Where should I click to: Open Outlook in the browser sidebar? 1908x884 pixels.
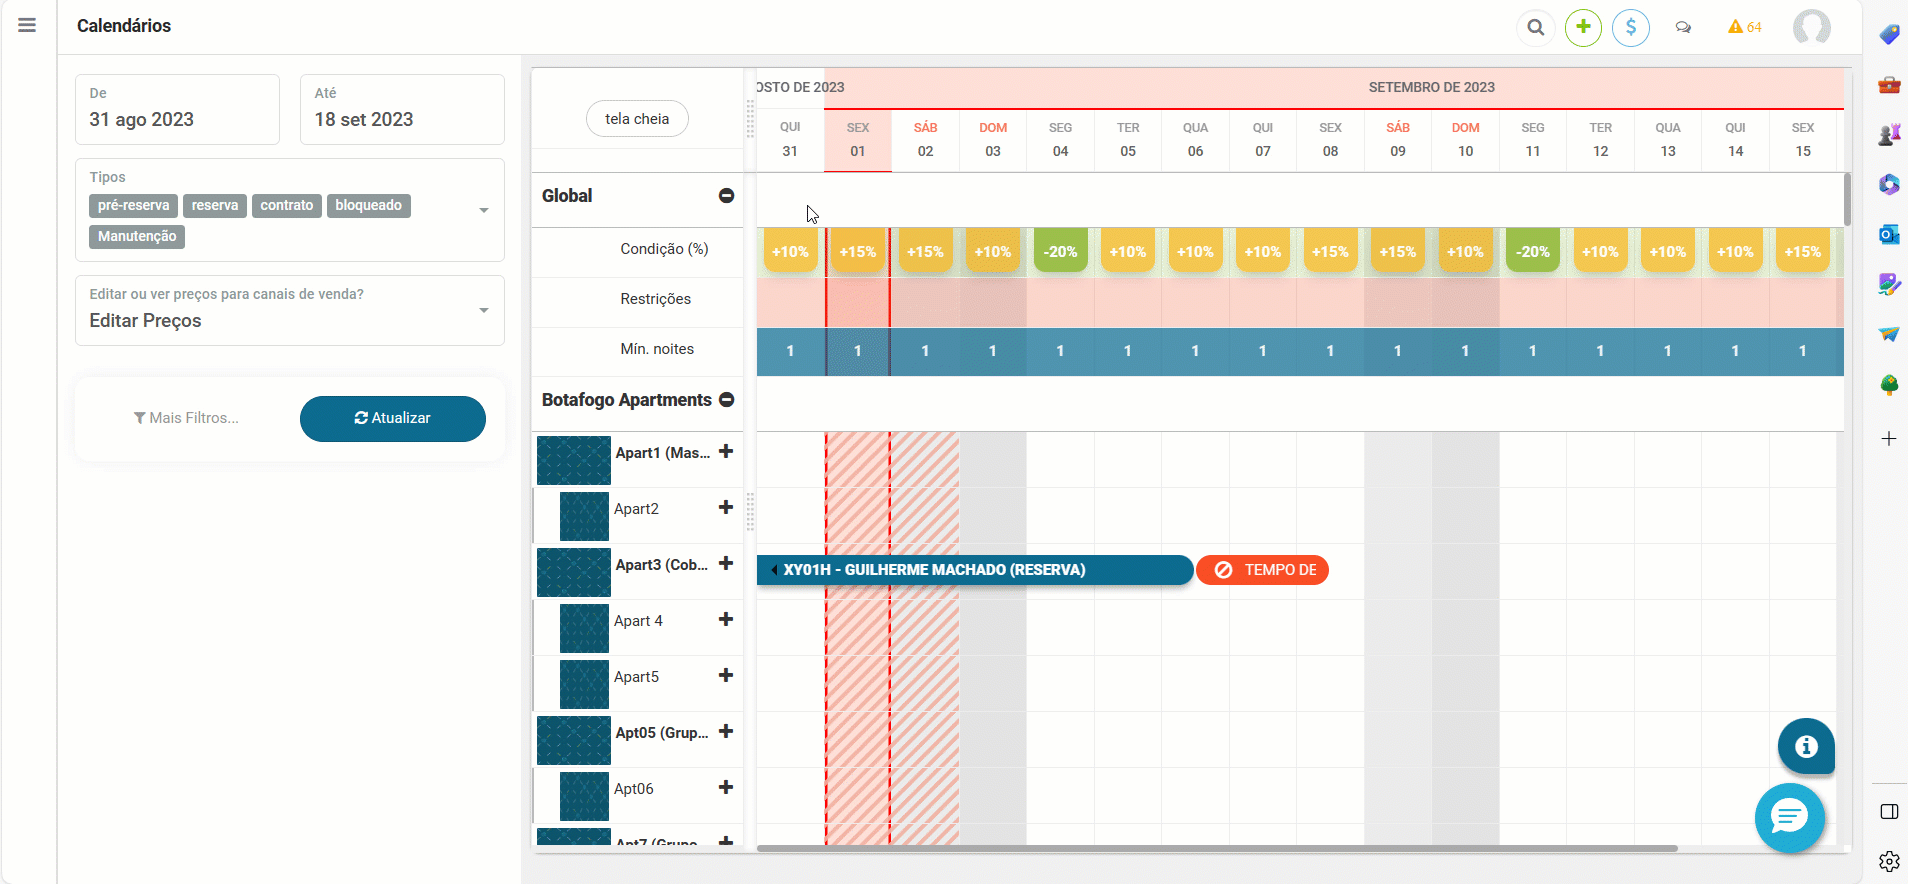1889,235
